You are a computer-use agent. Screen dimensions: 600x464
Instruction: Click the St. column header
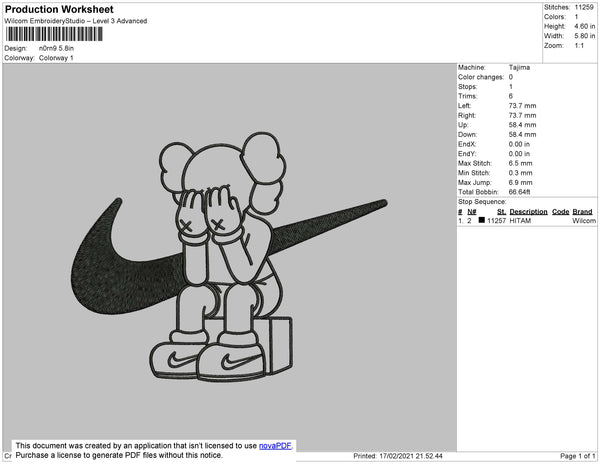tap(501, 212)
